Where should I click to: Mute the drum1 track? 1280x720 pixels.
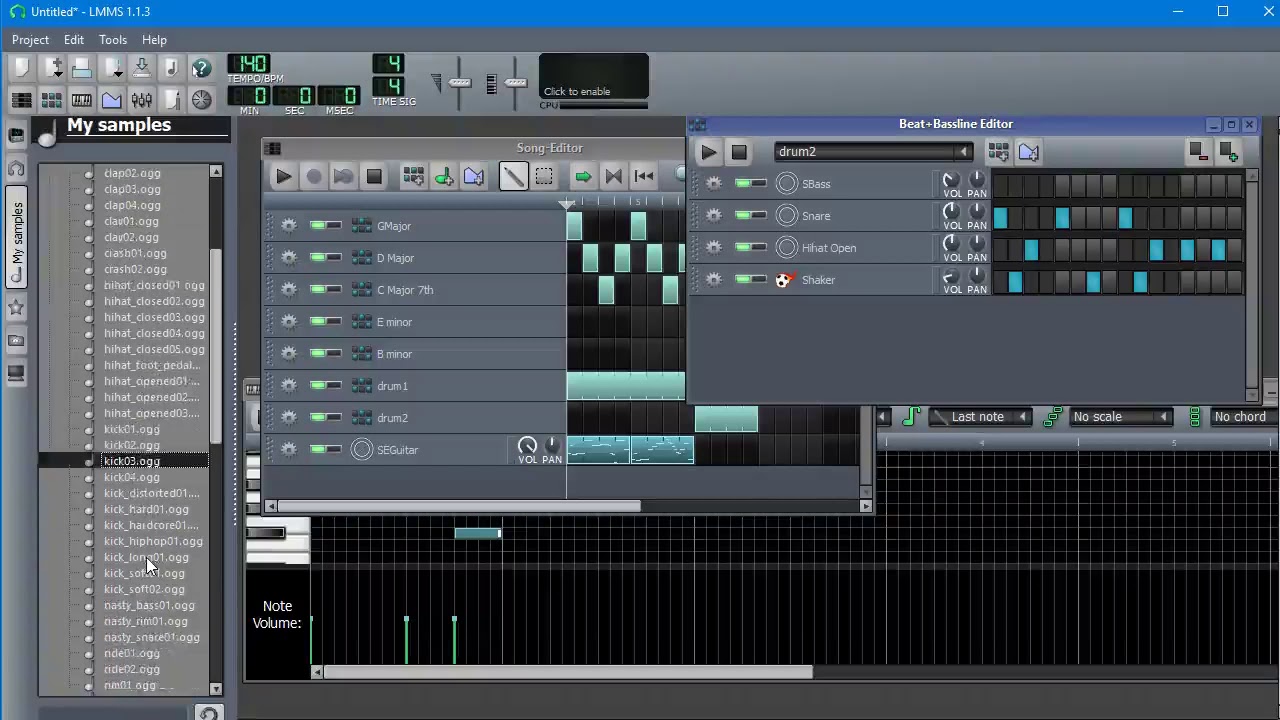point(318,386)
